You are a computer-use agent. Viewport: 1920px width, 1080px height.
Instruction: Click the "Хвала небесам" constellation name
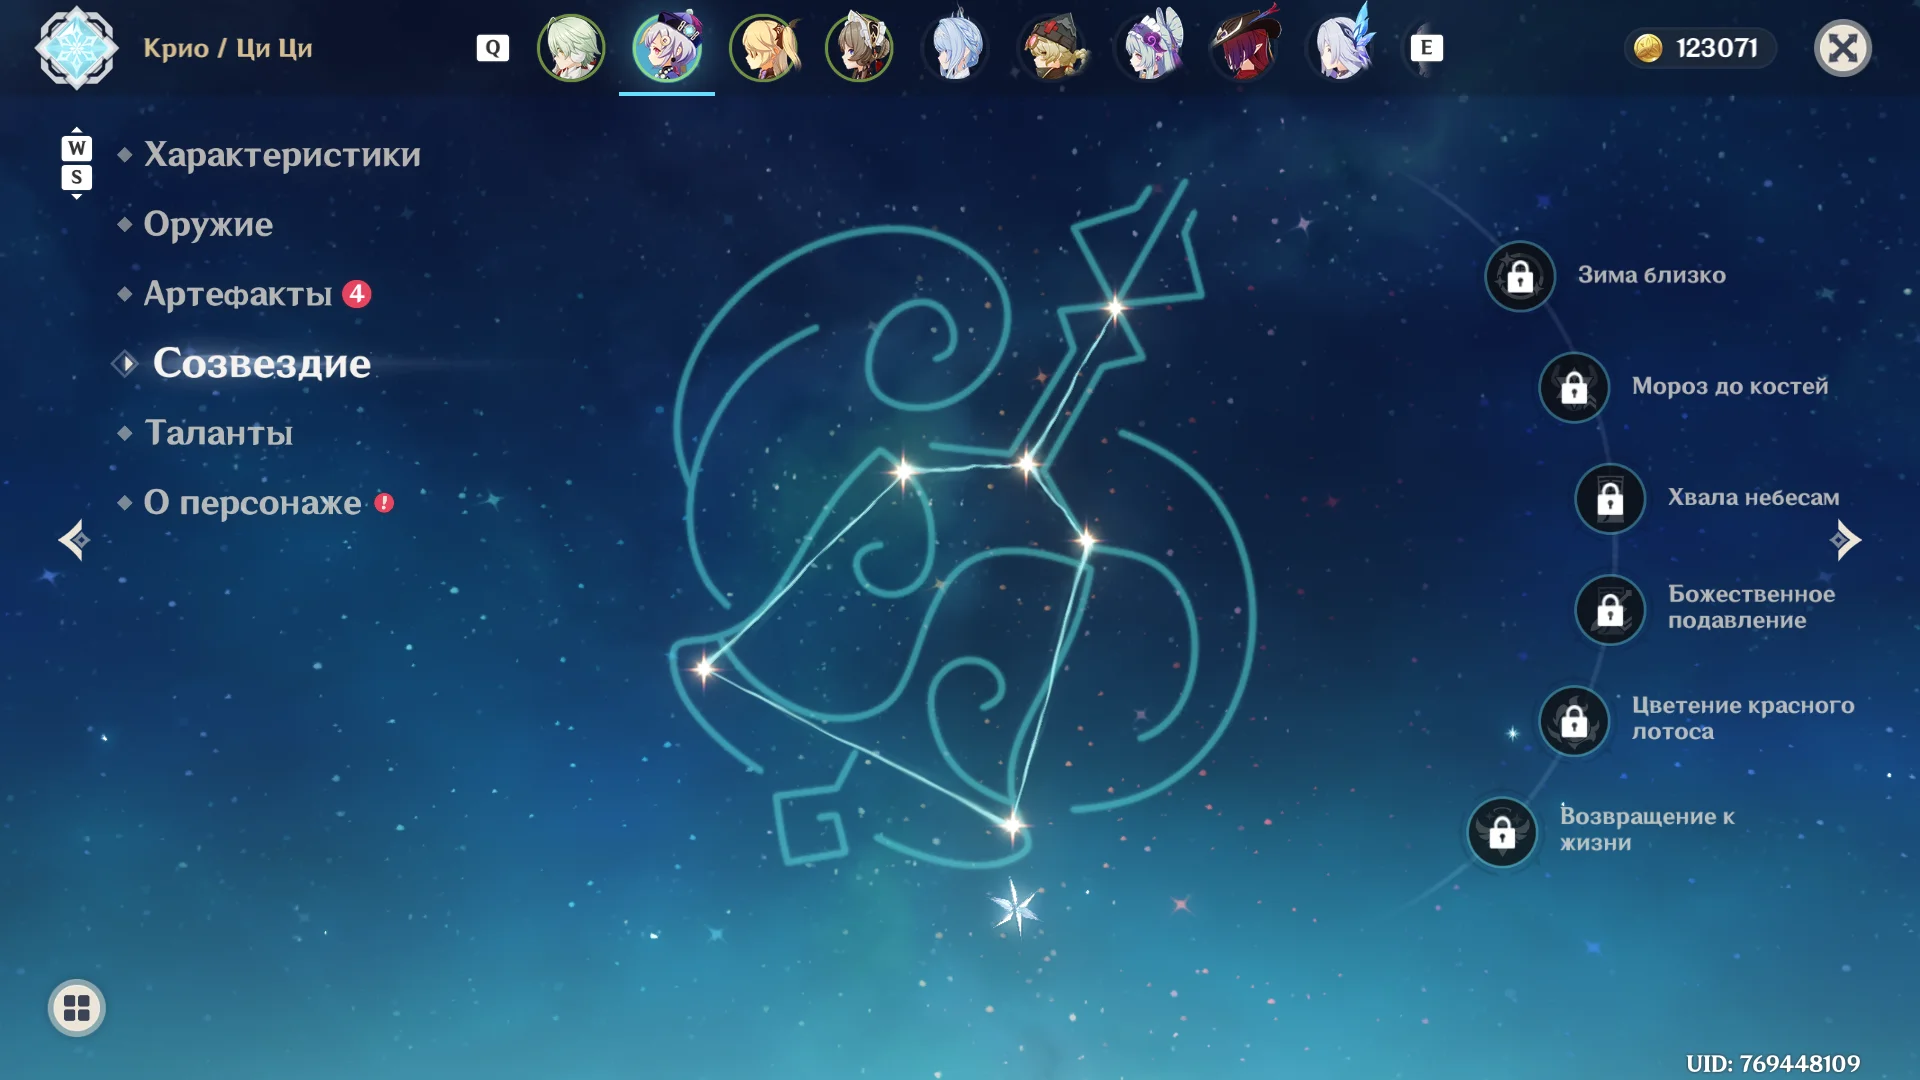(1753, 497)
